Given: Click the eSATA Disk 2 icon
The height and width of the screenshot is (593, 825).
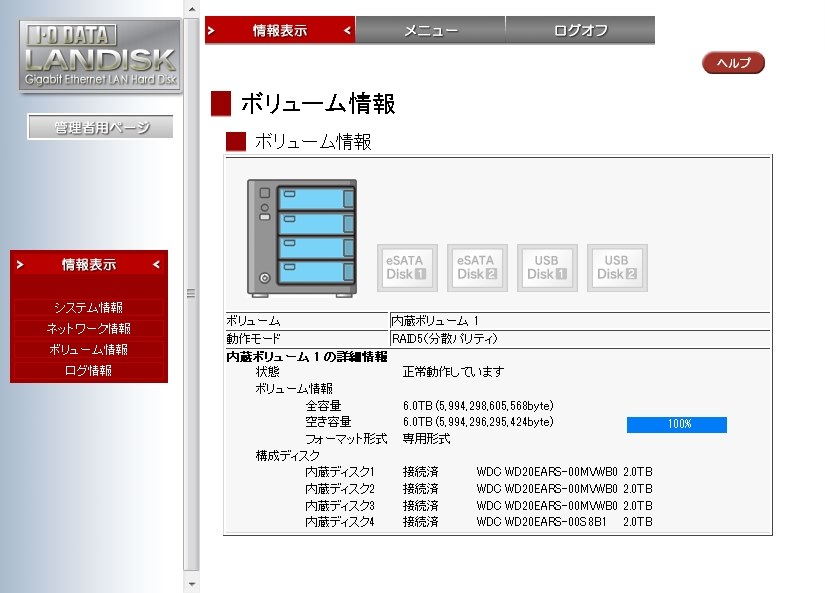Looking at the screenshot, I should pos(477,268).
